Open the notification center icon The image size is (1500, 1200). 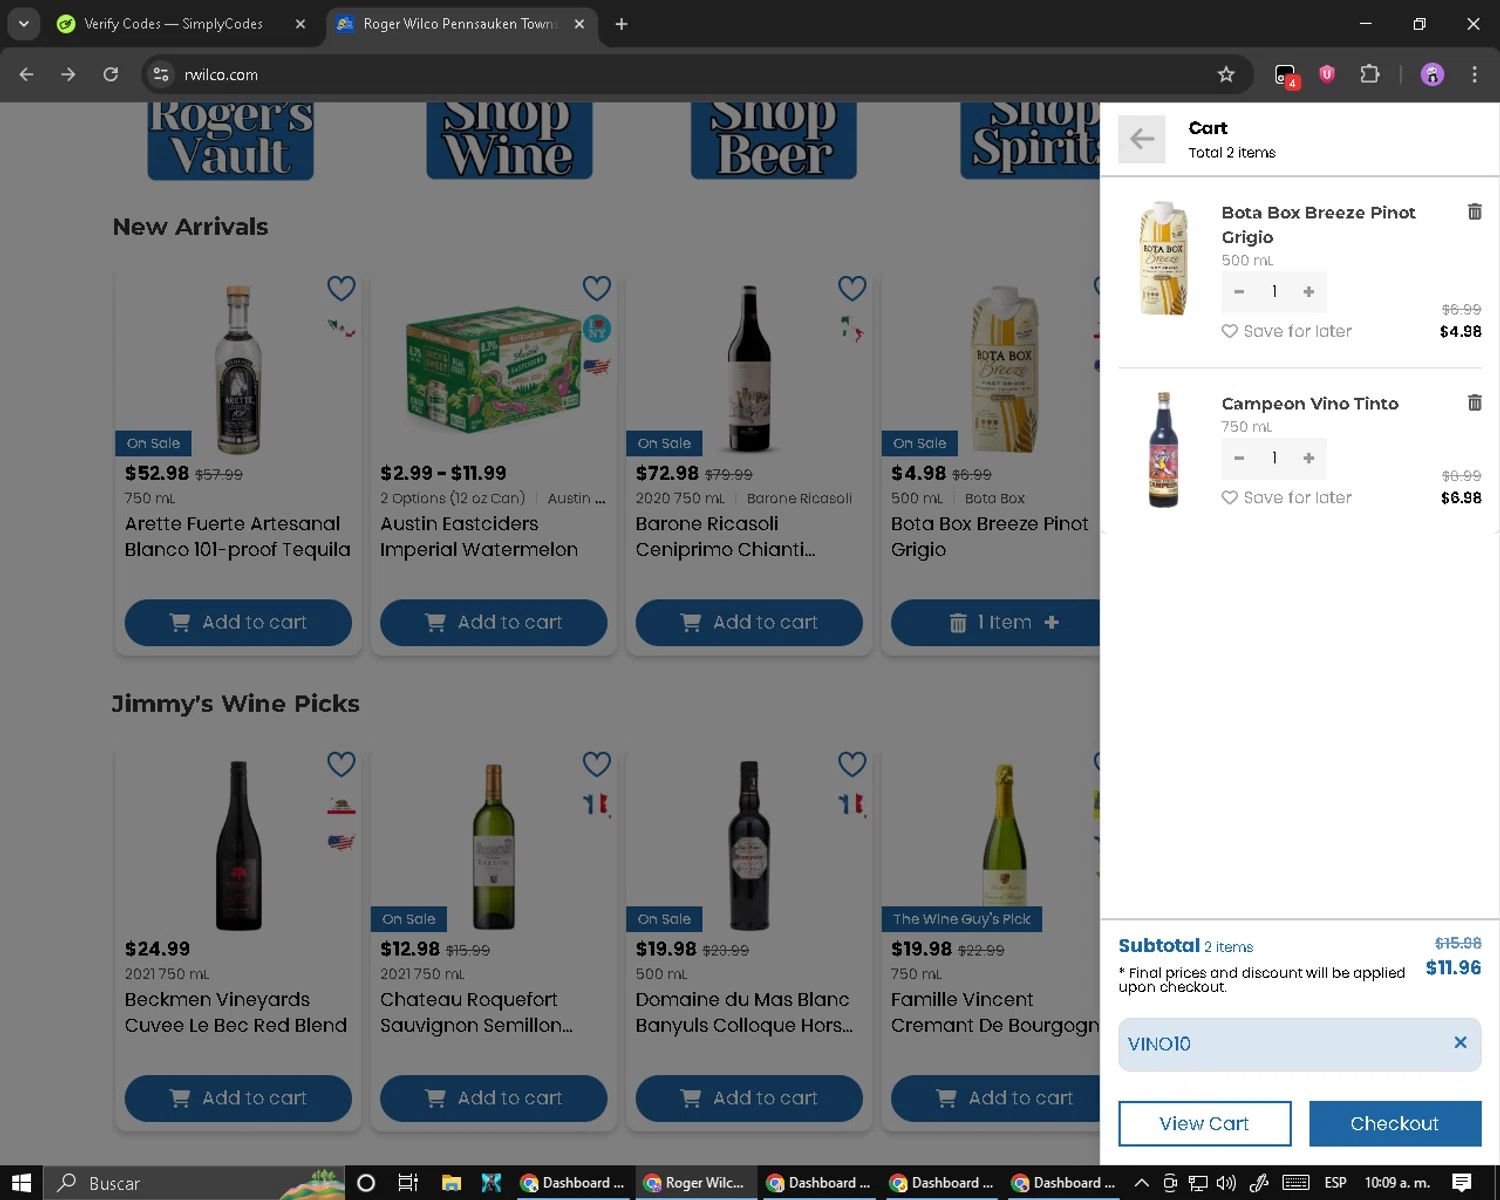1461,1183
